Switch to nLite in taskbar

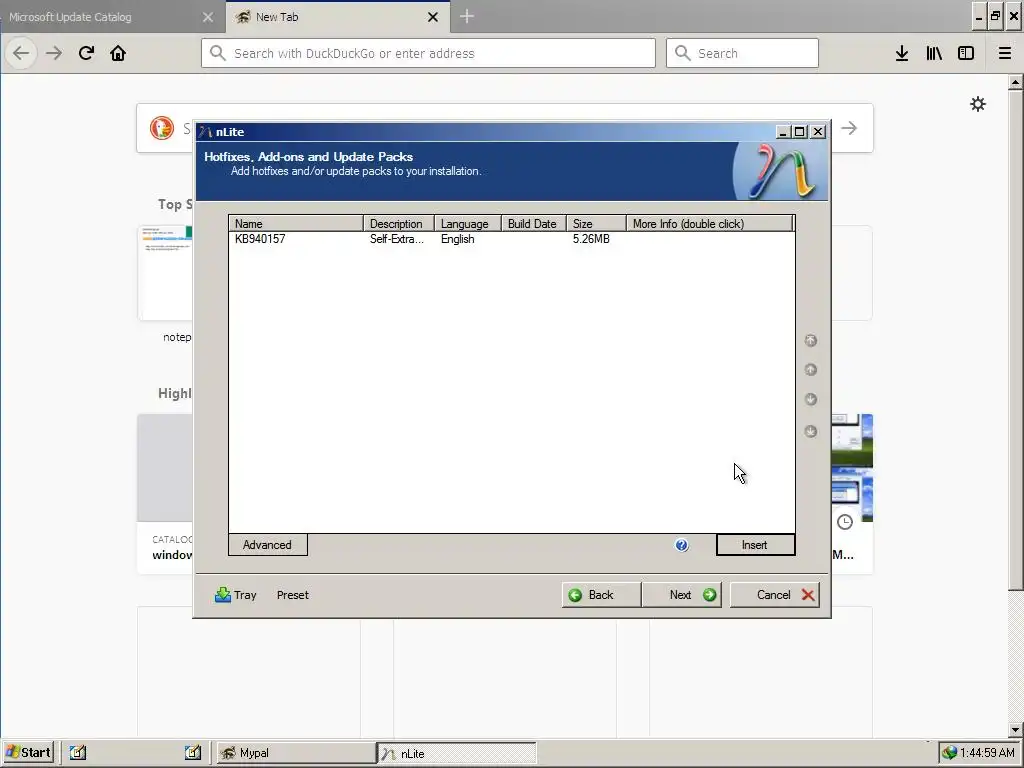[x=456, y=753]
